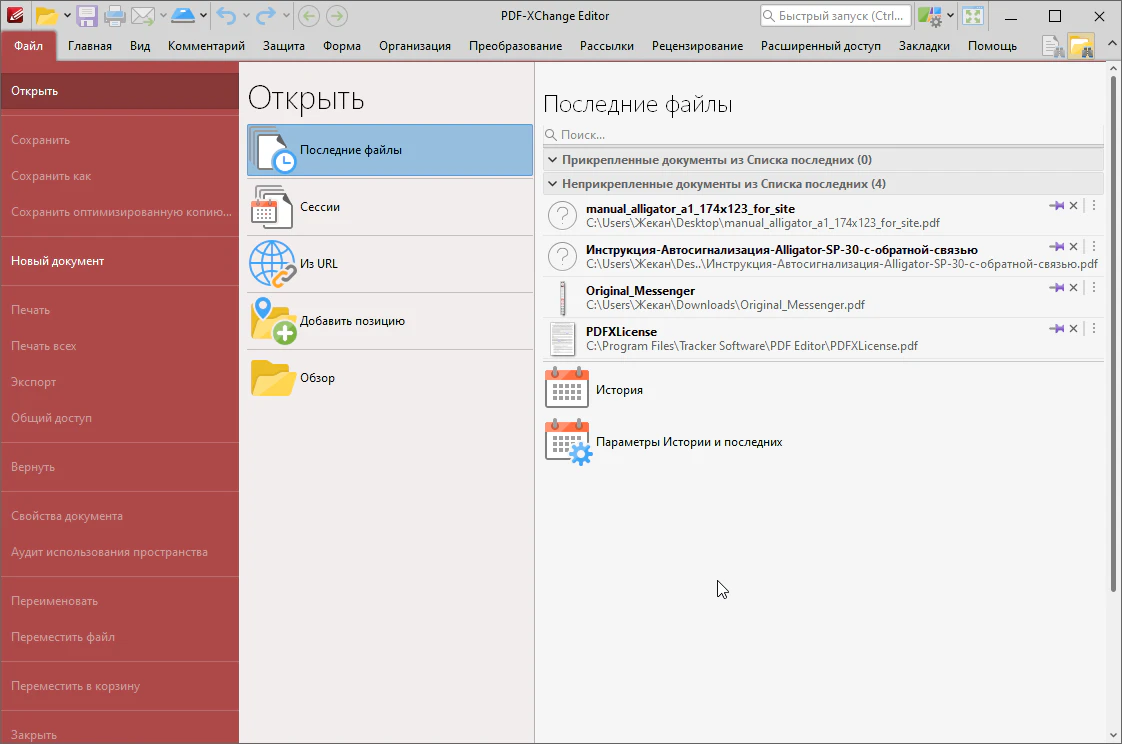
Task: Switch to the Комментарий ribbon tab
Action: pos(206,46)
